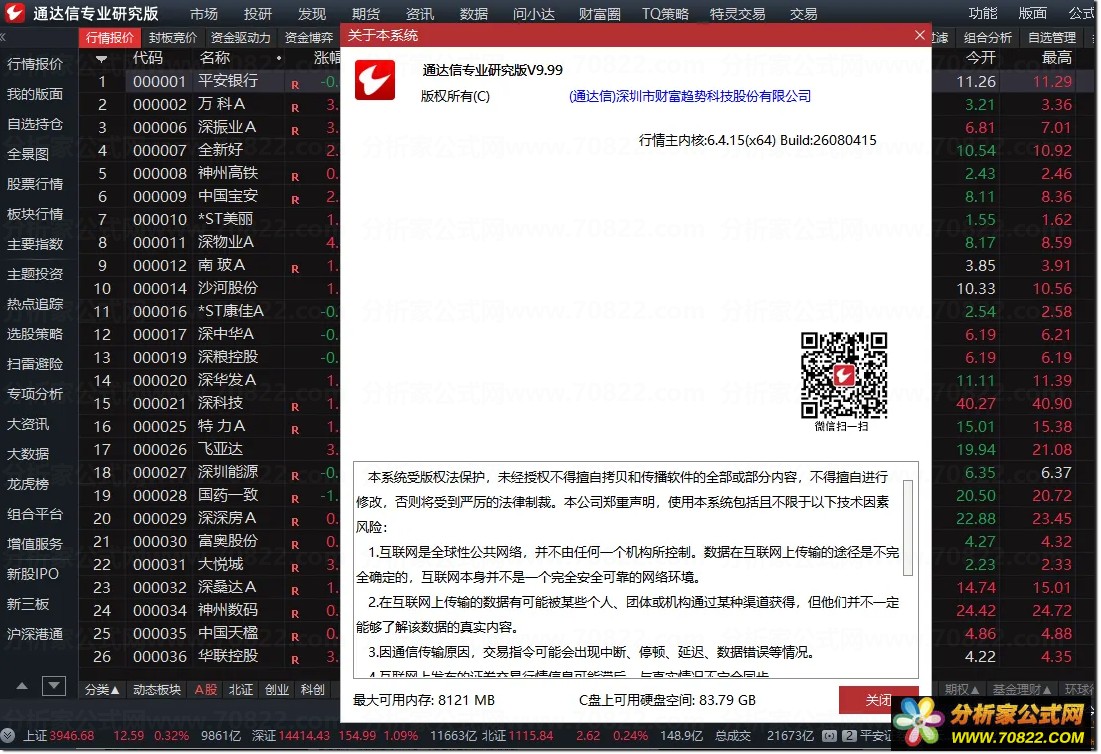This screenshot has width=1101, height=754.
Task: Click the R marker beside 万科A
Action: pyautogui.click(x=295, y=108)
